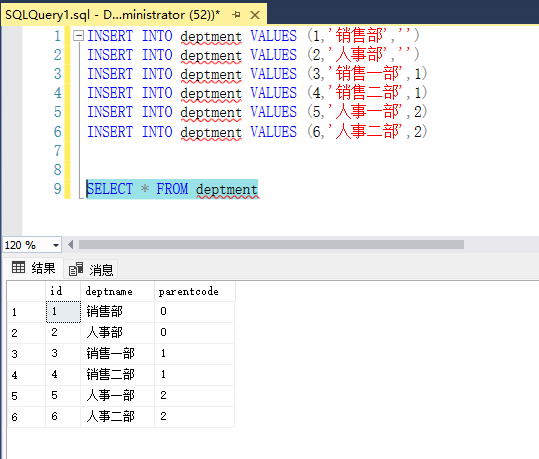Collapse the code block on line 1
The image size is (539, 459).
(x=79, y=35)
